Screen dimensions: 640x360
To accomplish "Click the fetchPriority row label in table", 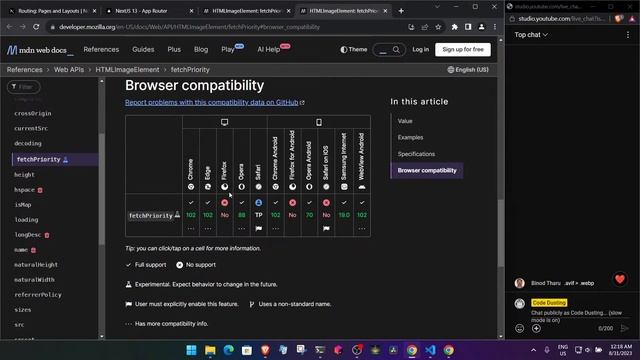I will coord(154,215).
